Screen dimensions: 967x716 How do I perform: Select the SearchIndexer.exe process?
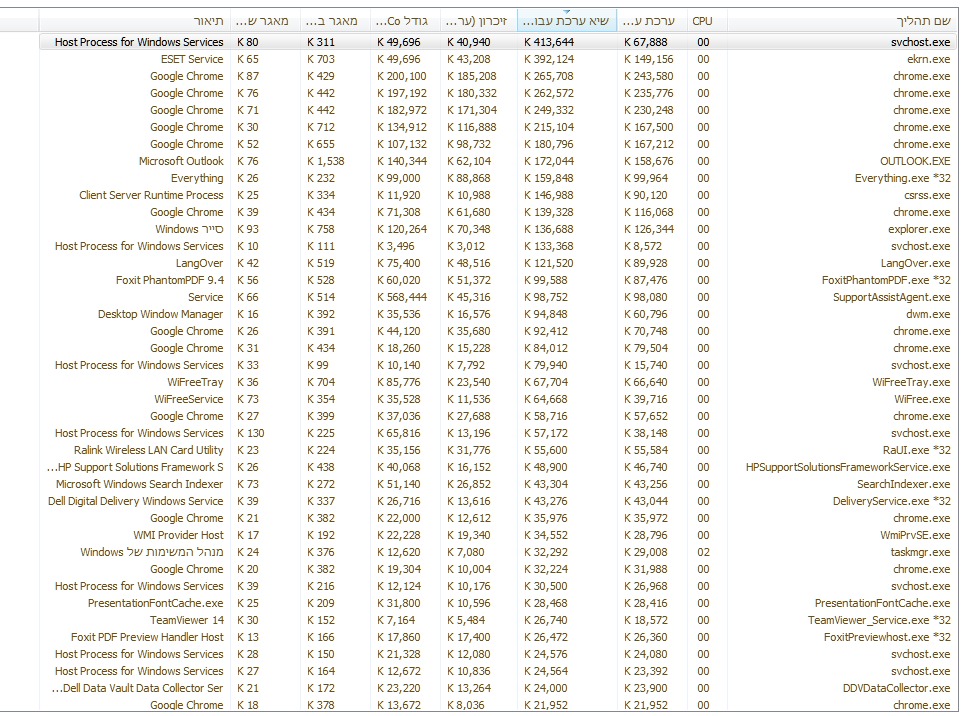tap(903, 484)
